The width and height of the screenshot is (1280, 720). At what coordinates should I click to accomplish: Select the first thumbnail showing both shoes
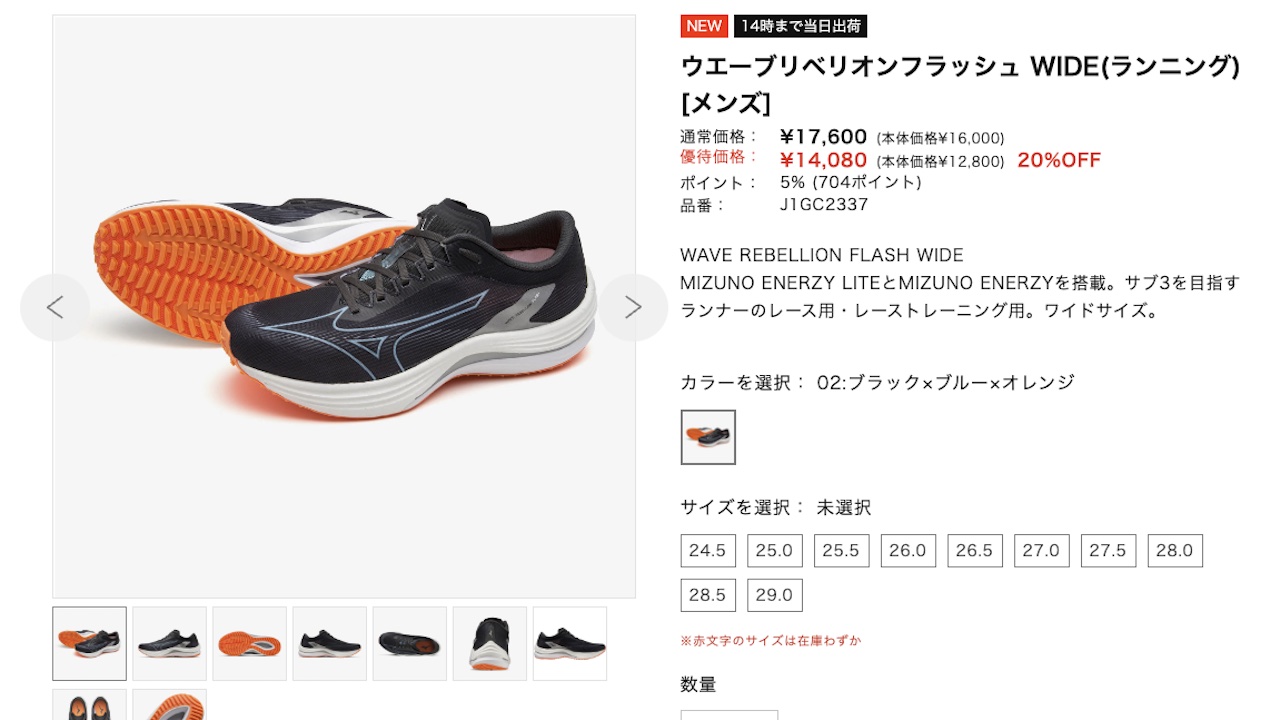[x=90, y=643]
